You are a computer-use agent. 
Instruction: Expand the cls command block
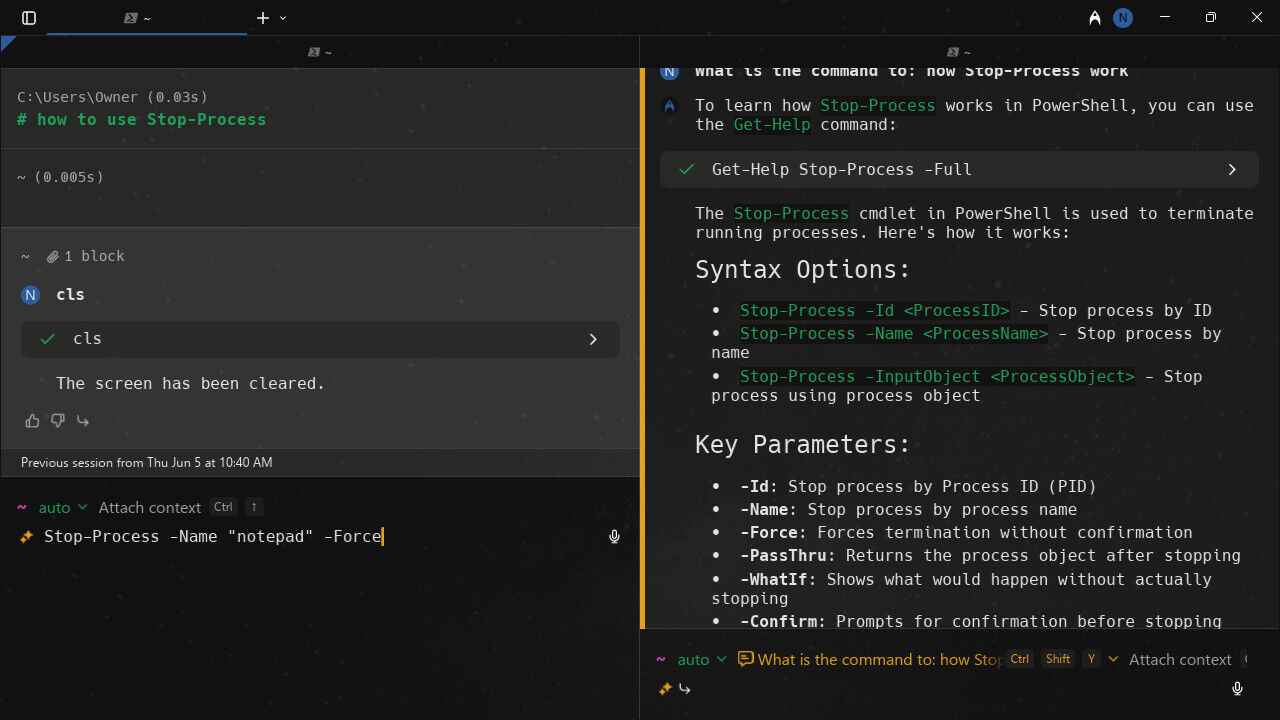(x=593, y=339)
